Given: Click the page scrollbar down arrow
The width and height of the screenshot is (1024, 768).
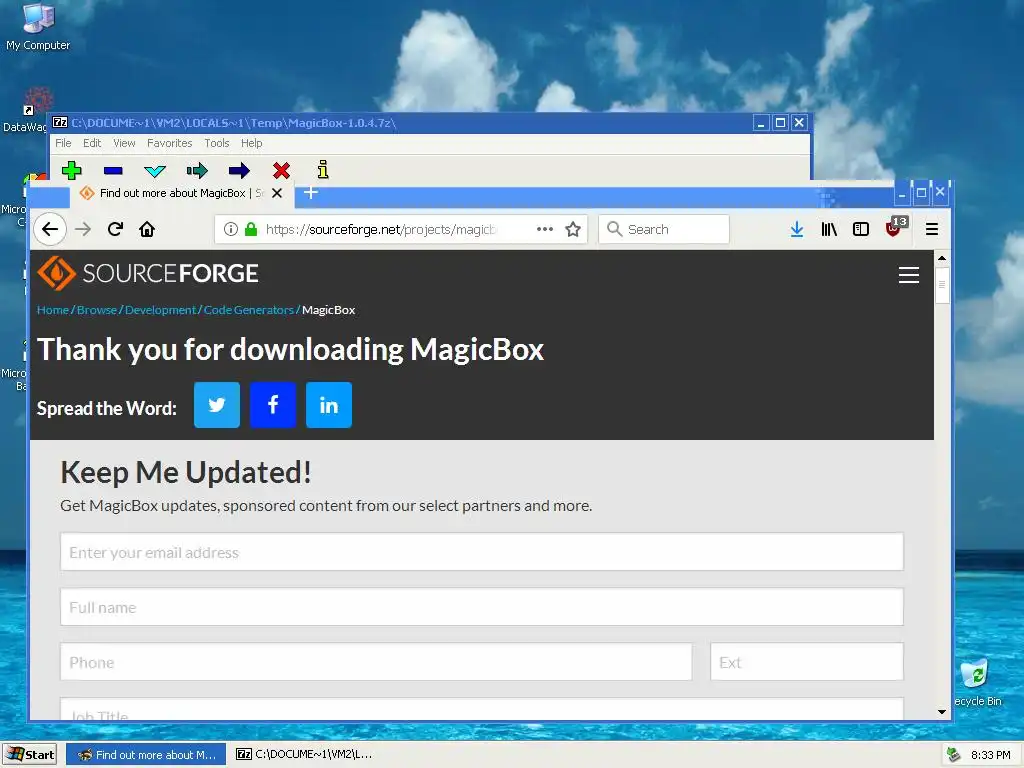Looking at the screenshot, I should pyautogui.click(x=942, y=711).
